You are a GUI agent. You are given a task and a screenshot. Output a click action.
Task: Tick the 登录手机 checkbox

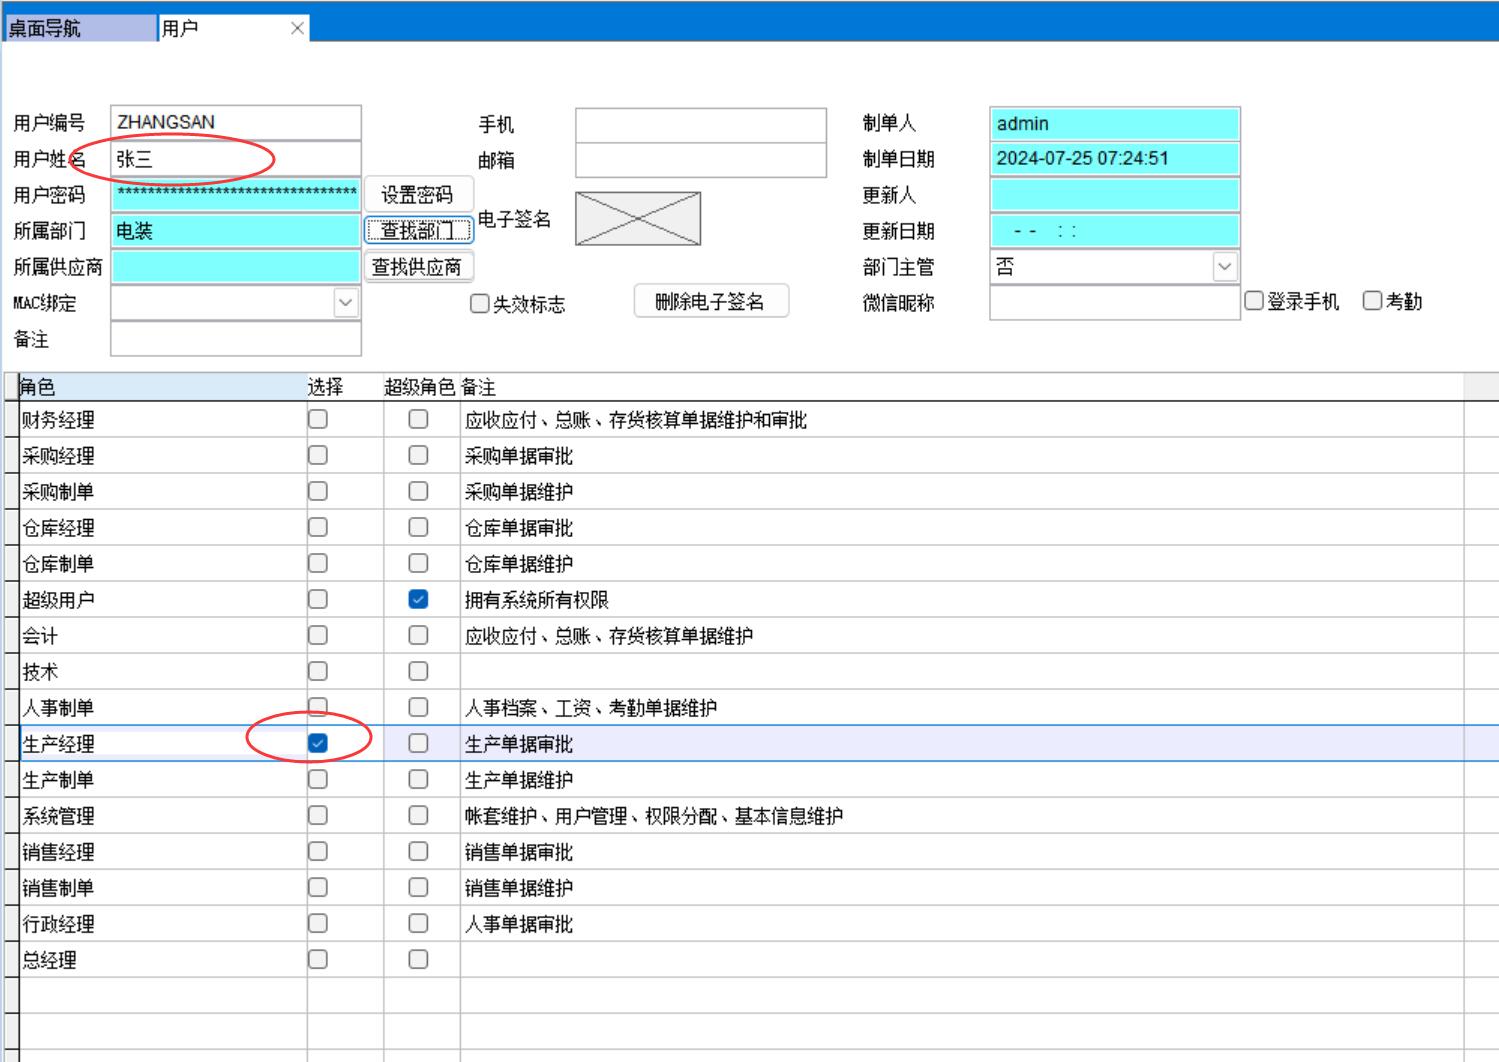tap(1254, 301)
